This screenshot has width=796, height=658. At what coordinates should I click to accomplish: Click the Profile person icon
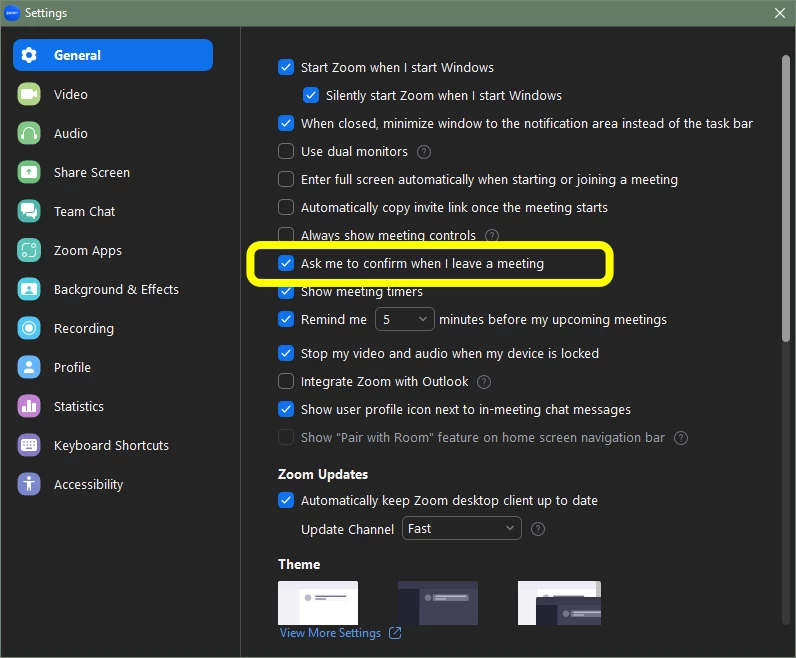pos(29,367)
